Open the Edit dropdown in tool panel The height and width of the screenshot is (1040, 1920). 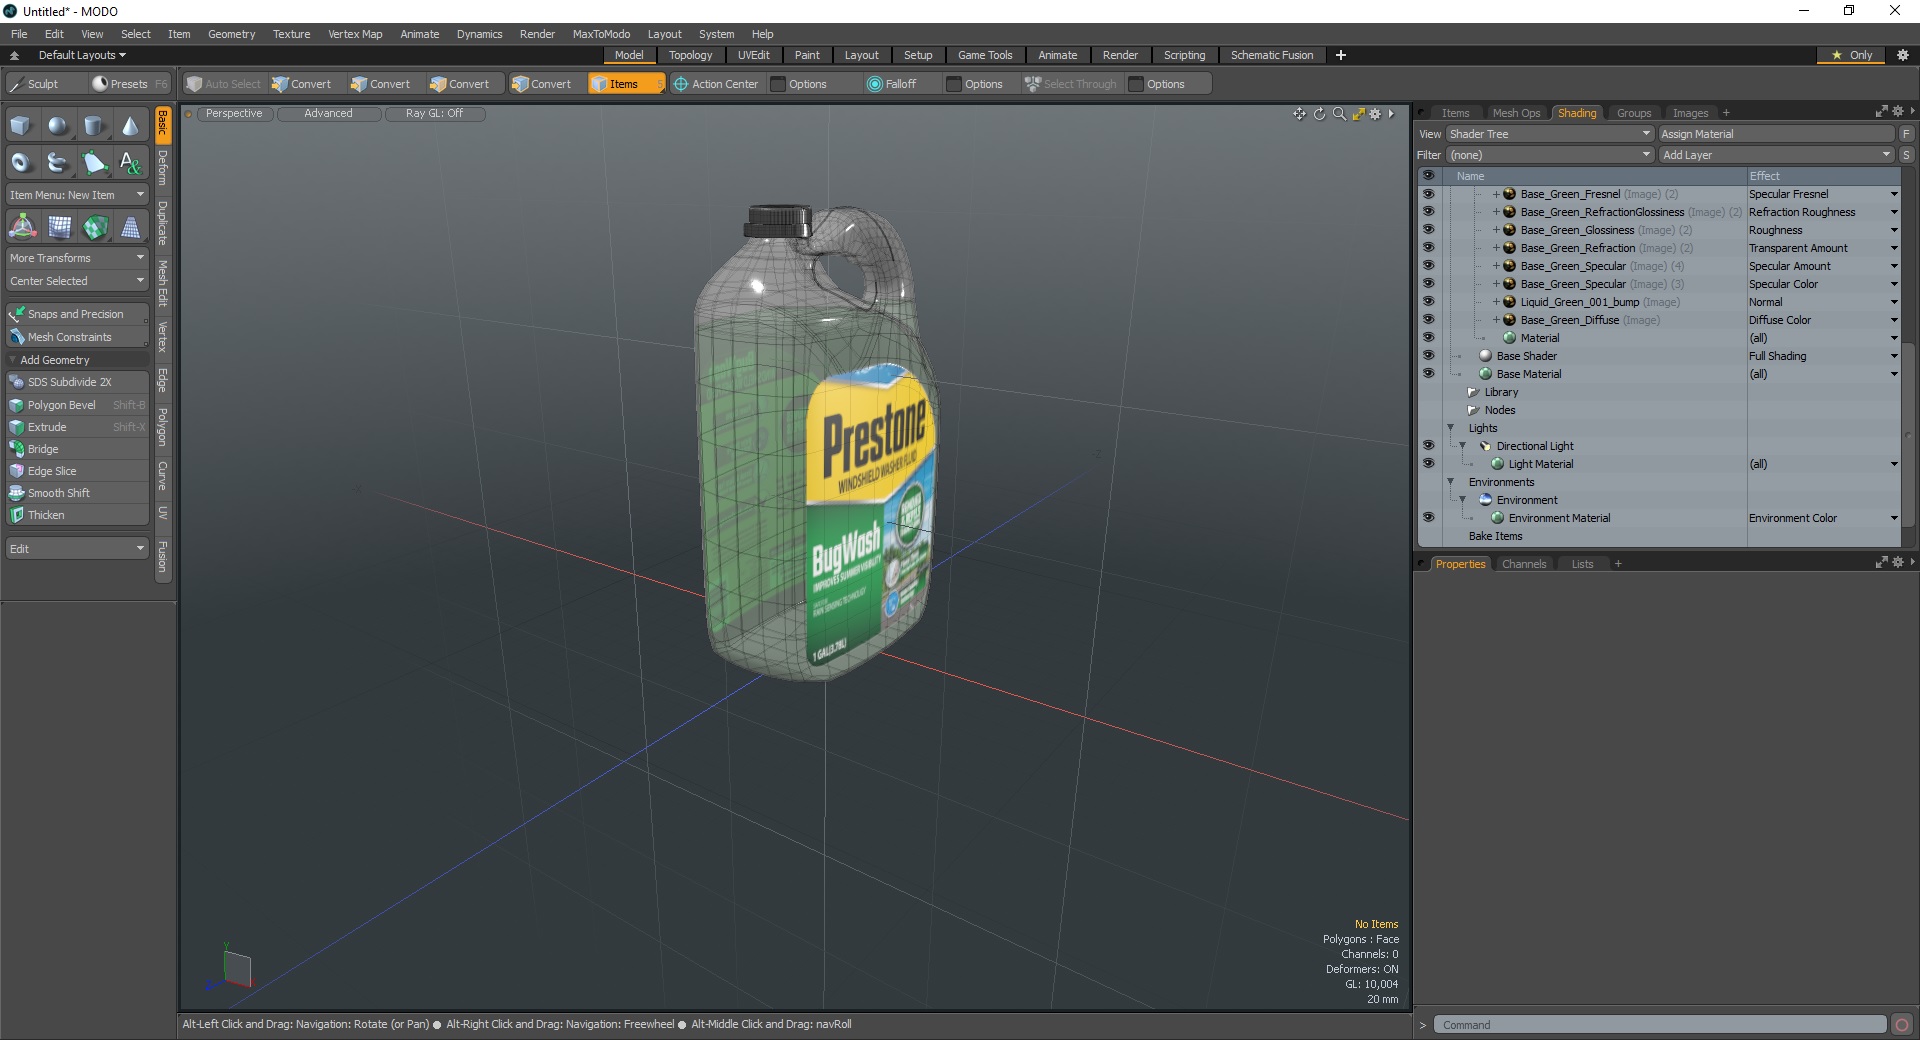click(78, 549)
